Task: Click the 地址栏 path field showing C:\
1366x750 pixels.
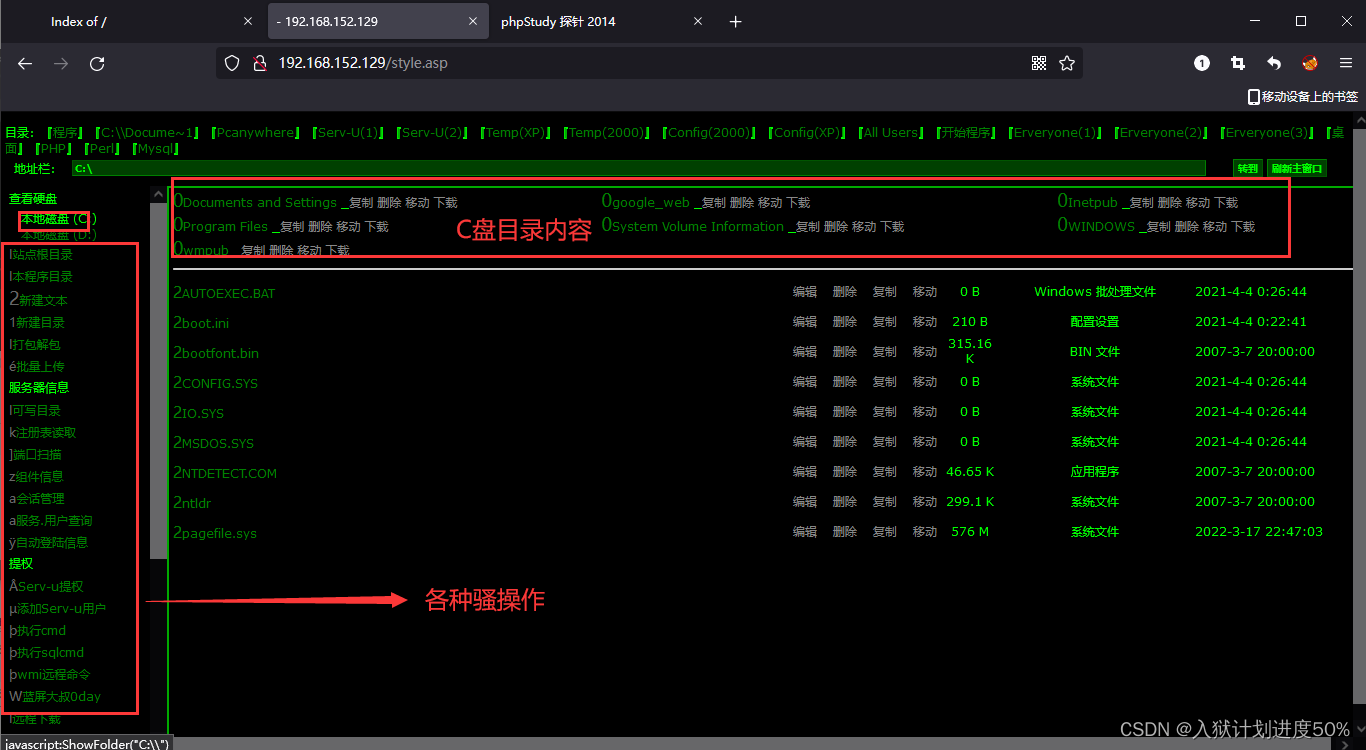Action: pyautogui.click(x=638, y=168)
